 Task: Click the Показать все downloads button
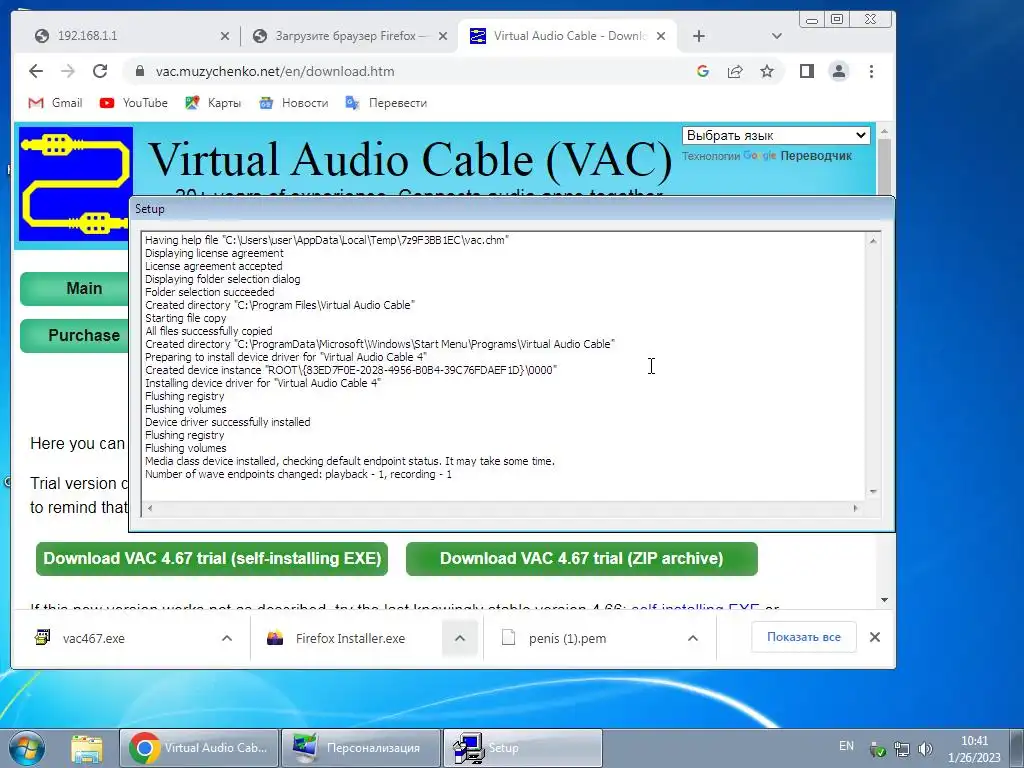click(x=804, y=637)
